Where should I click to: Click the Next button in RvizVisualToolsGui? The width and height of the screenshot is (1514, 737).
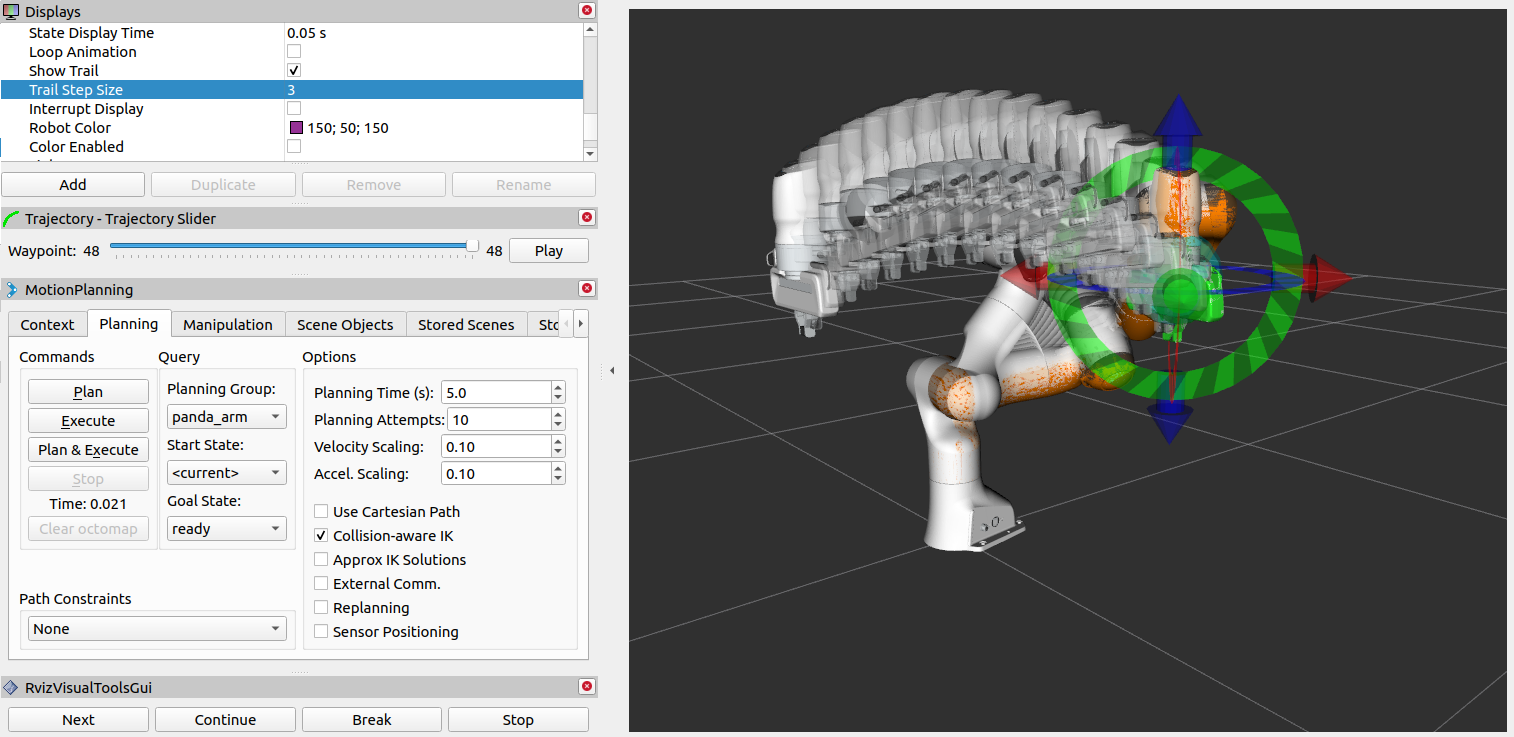pyautogui.click(x=78, y=720)
